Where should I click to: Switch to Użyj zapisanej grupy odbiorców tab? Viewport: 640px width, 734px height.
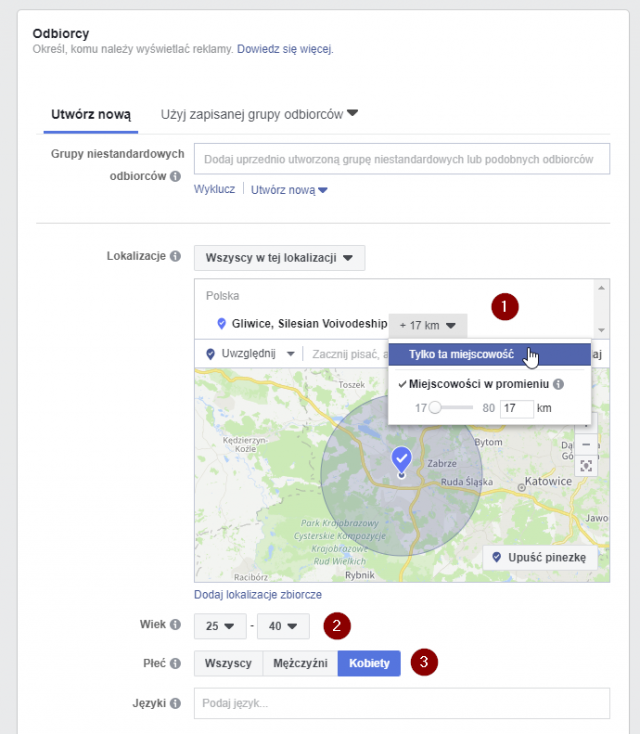(259, 114)
